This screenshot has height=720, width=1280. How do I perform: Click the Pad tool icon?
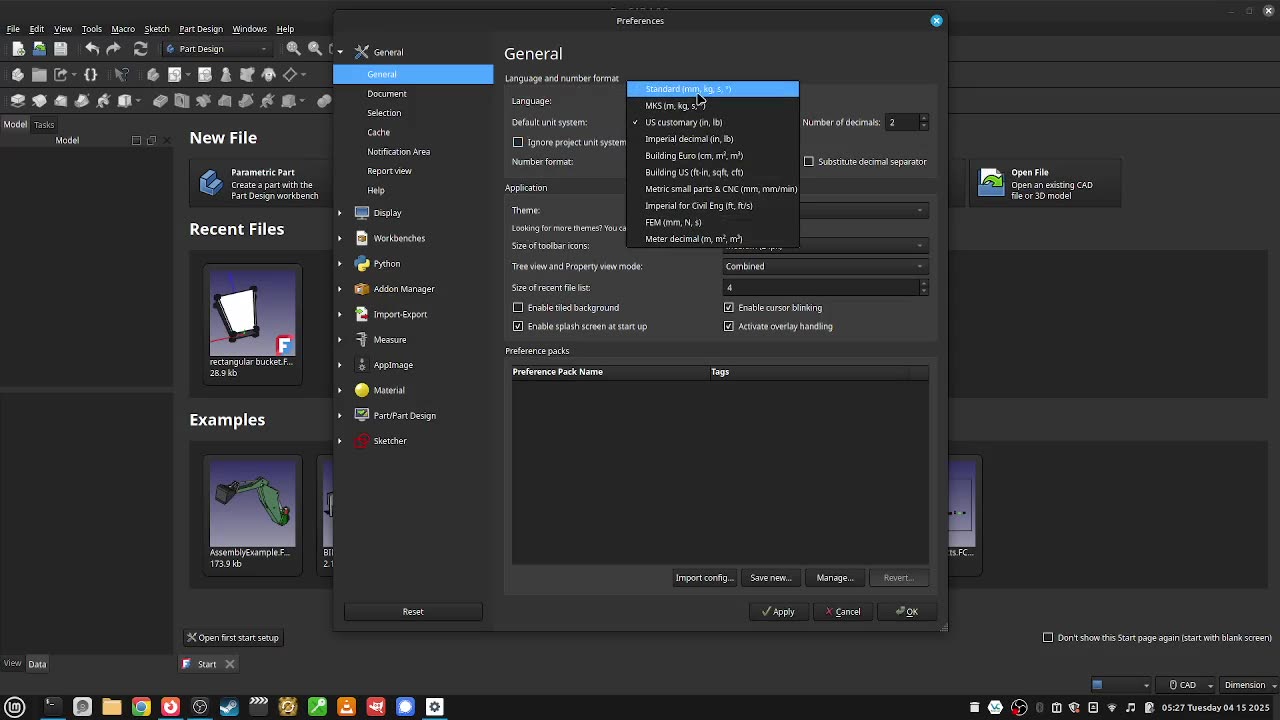click(18, 100)
